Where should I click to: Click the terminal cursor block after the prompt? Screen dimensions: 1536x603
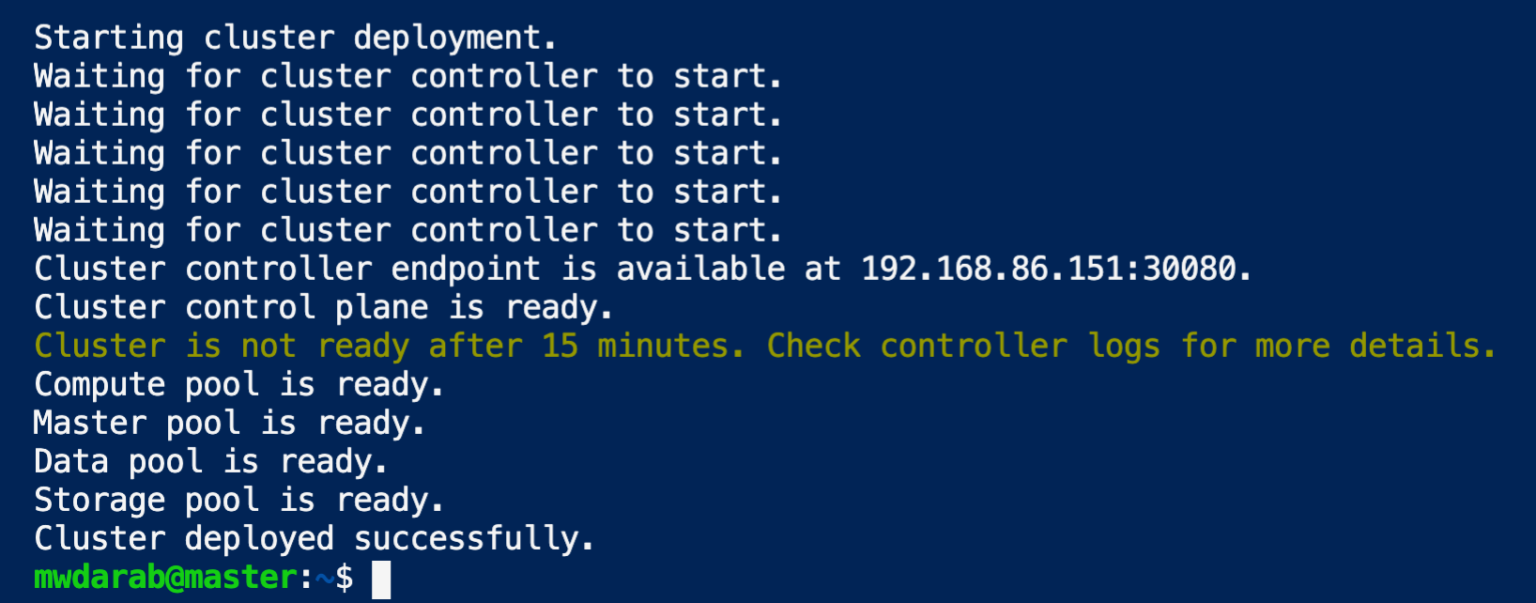pos(381,579)
